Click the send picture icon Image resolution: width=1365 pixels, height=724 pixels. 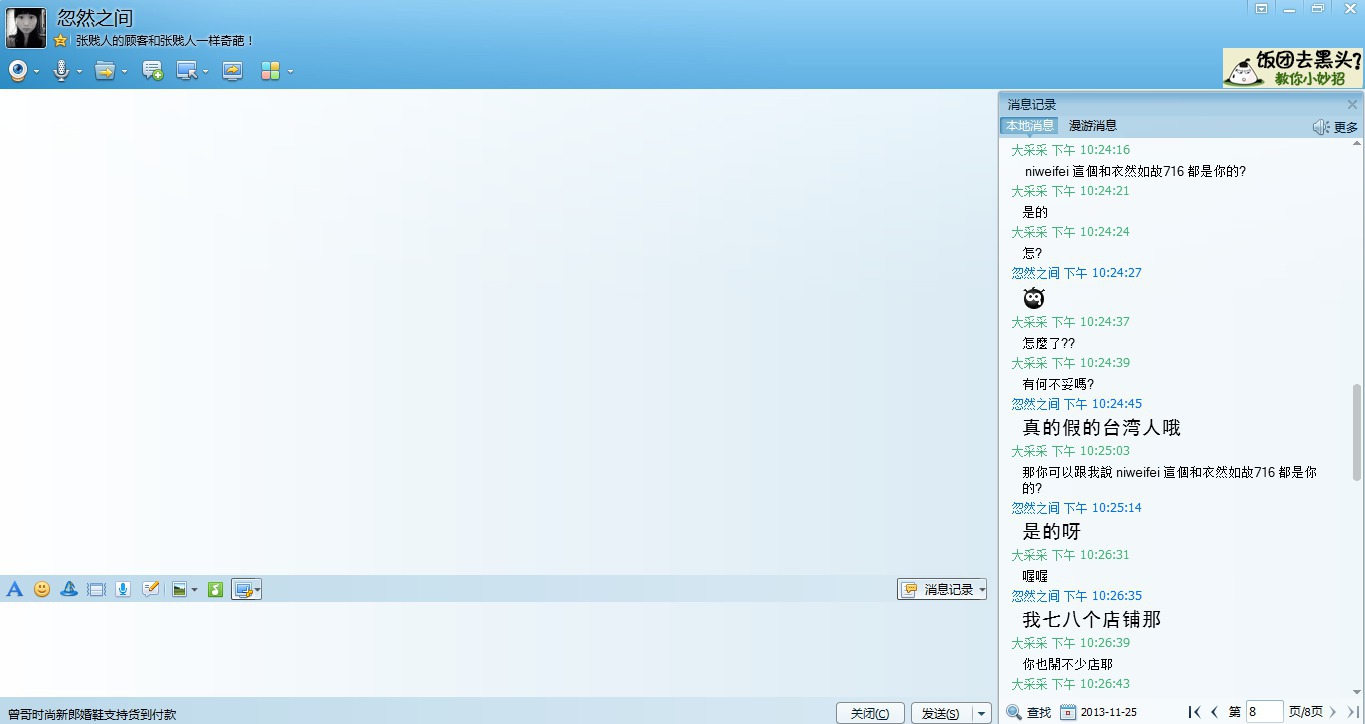179,590
